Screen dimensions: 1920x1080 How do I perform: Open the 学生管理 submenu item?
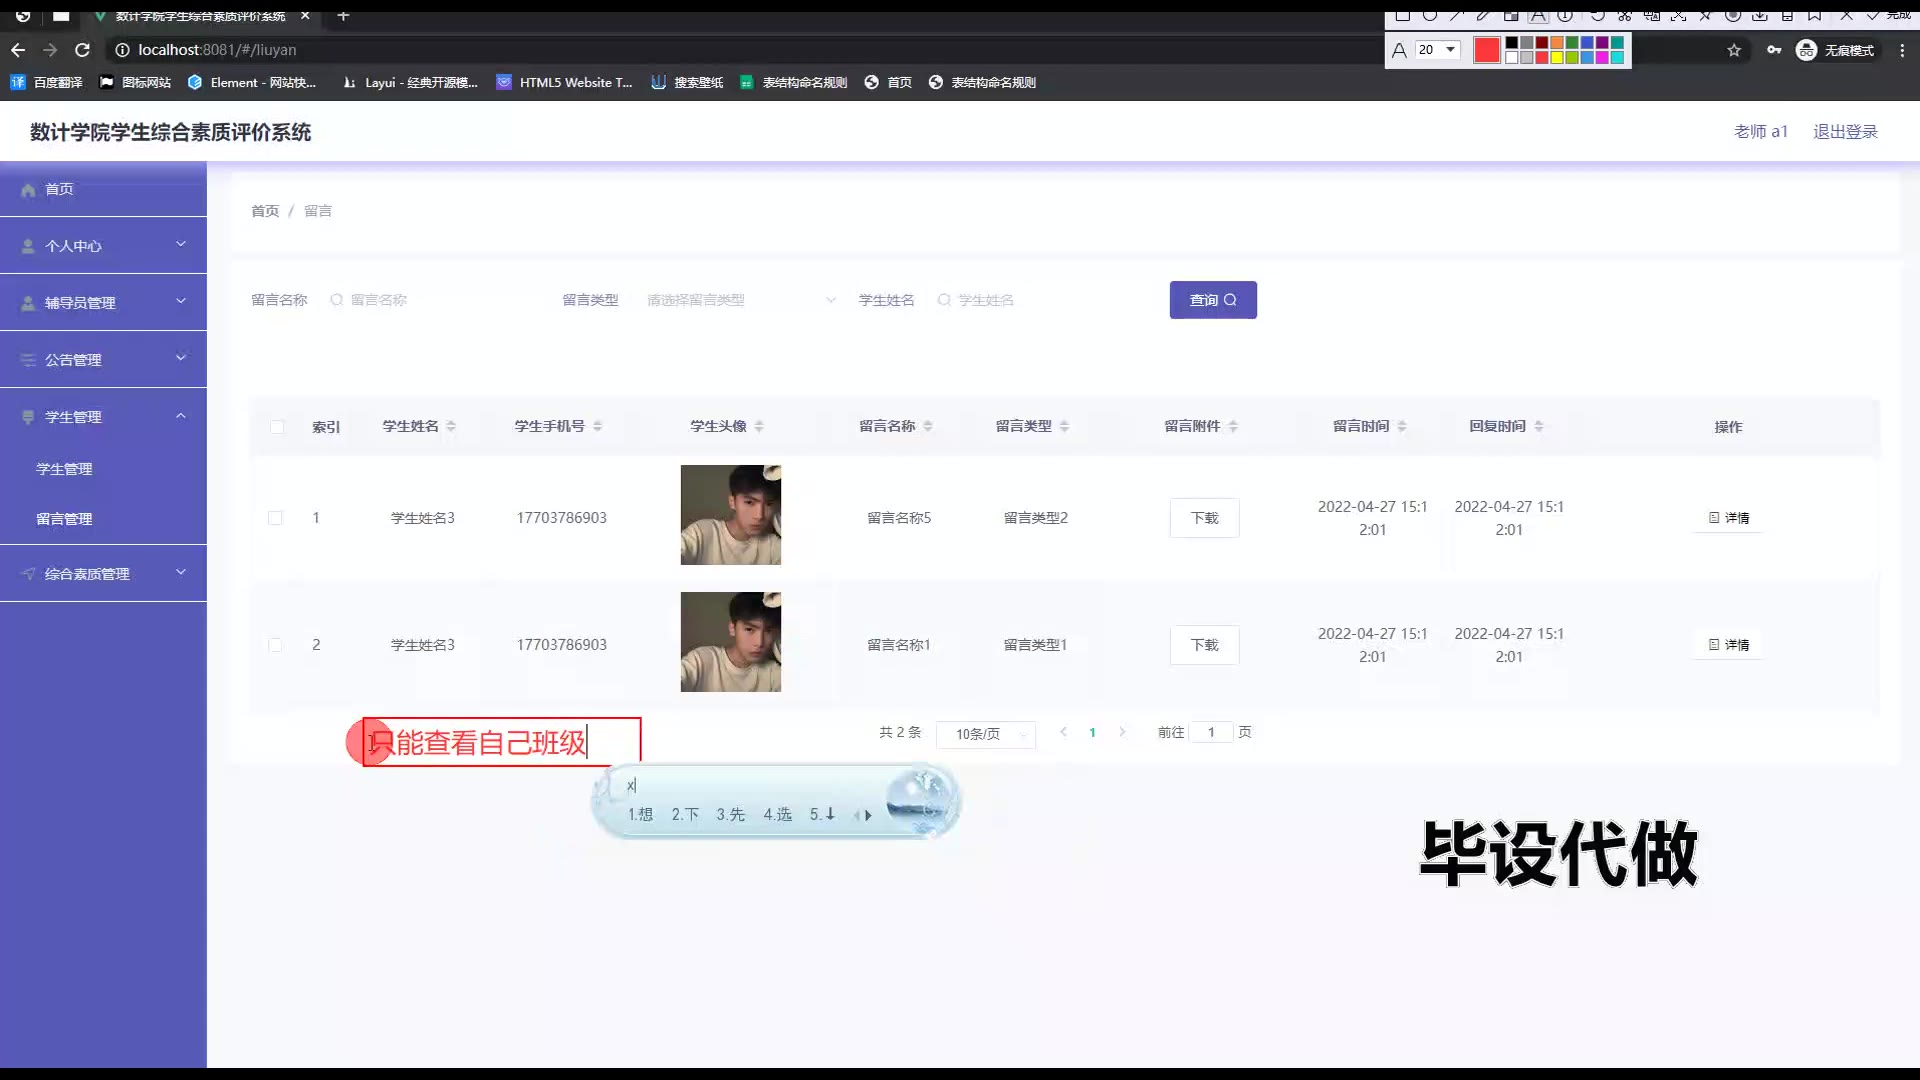tap(64, 469)
